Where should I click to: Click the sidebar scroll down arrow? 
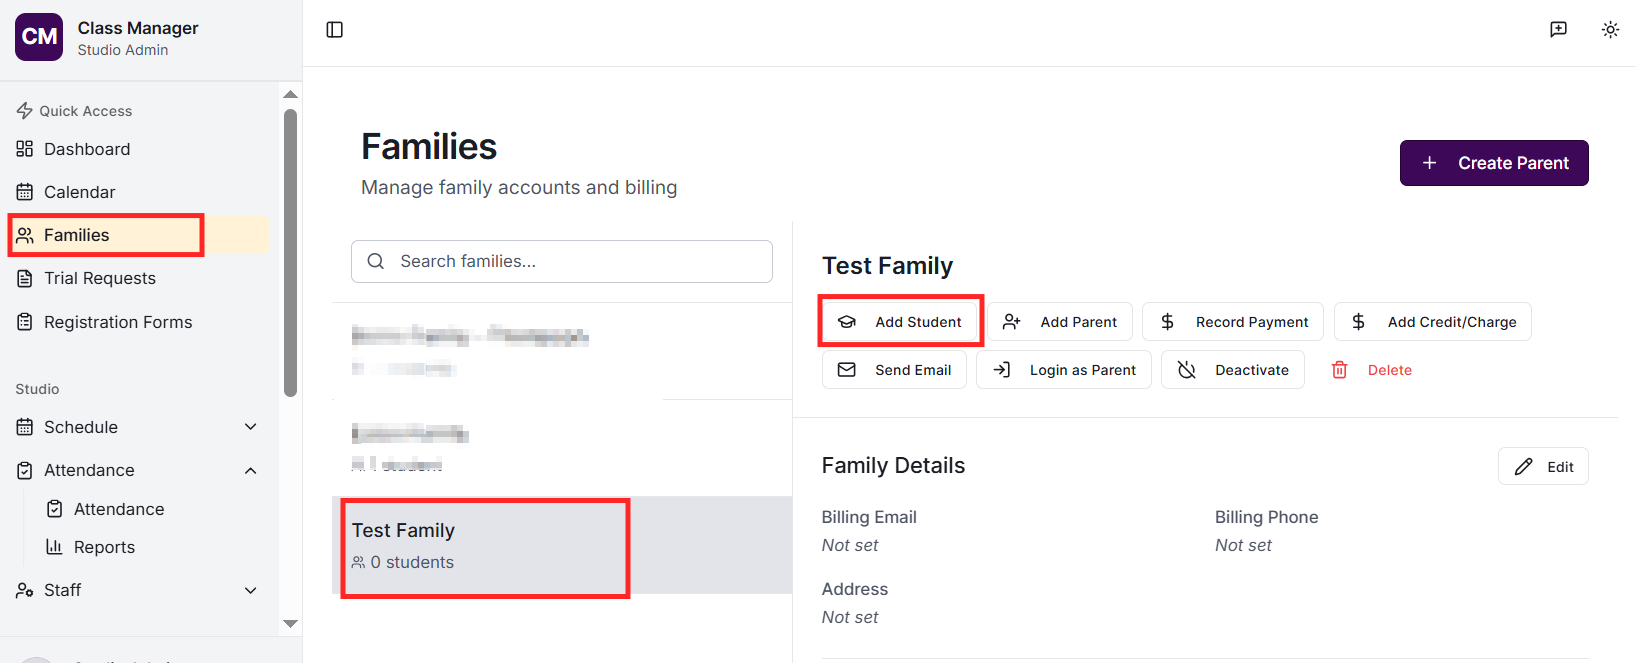(290, 624)
